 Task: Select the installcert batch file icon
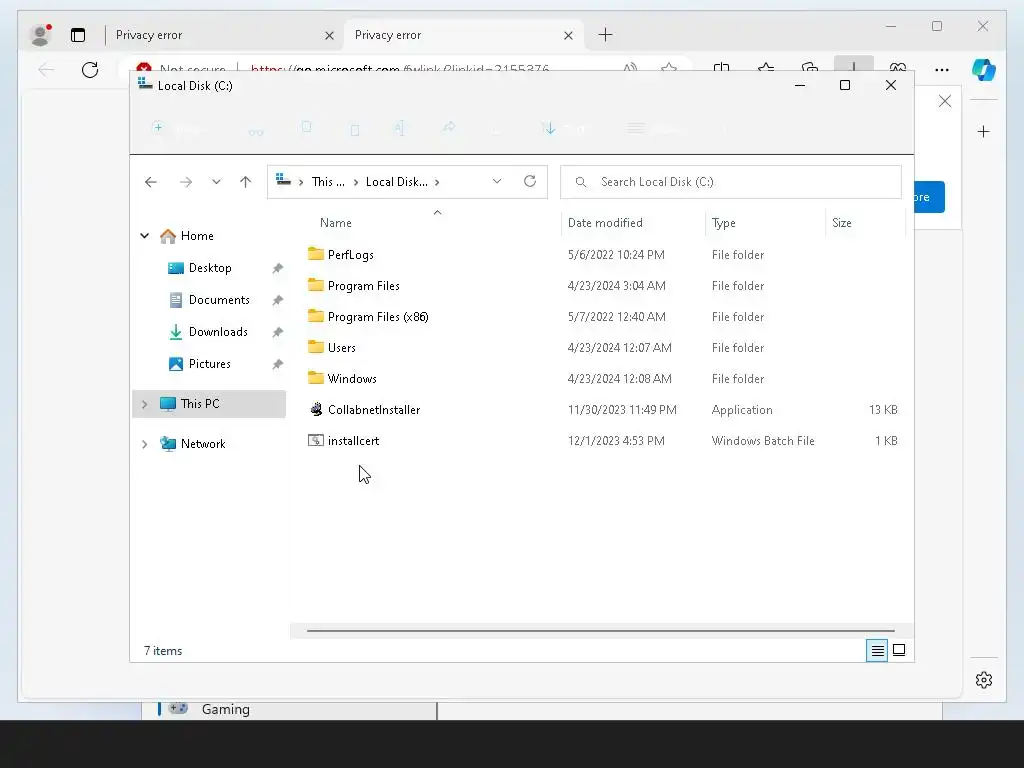[x=316, y=440]
